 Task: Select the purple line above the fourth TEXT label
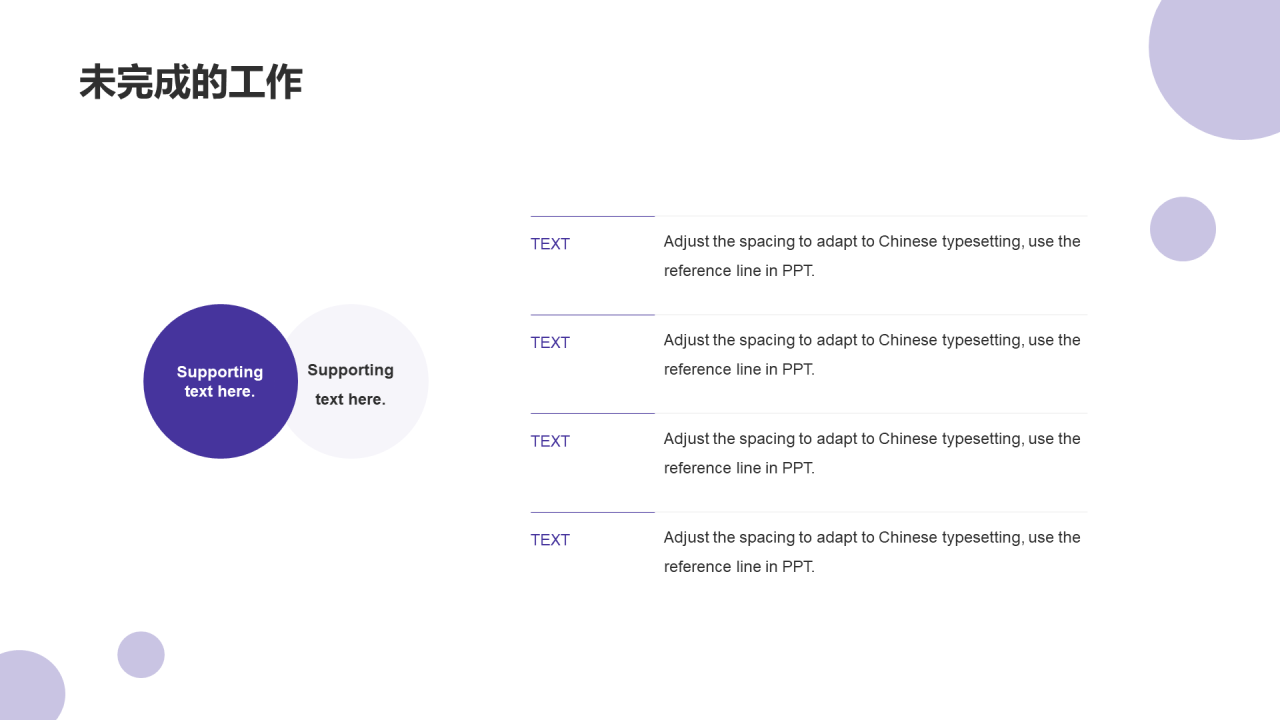pyautogui.click(x=592, y=512)
